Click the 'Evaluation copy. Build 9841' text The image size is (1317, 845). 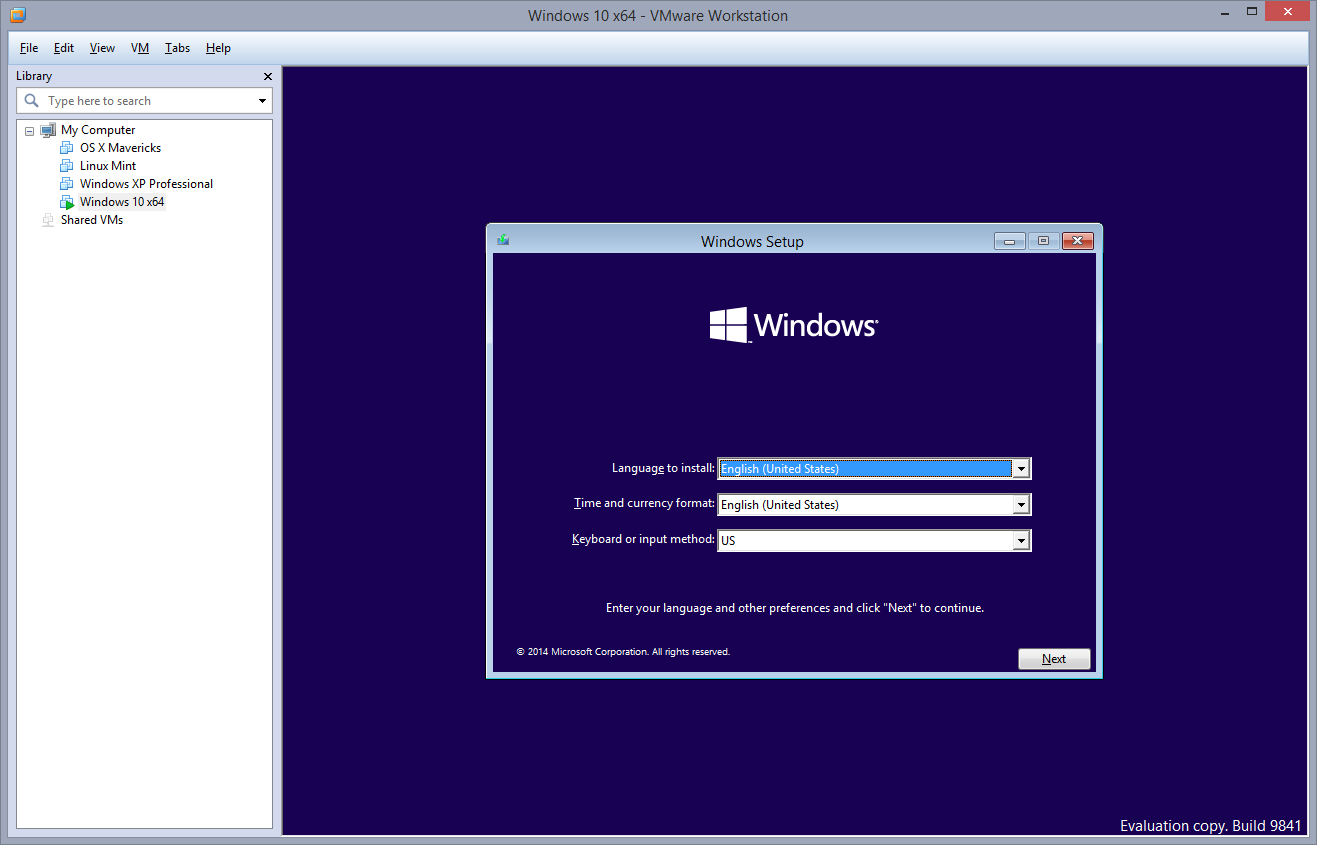[1211, 826]
